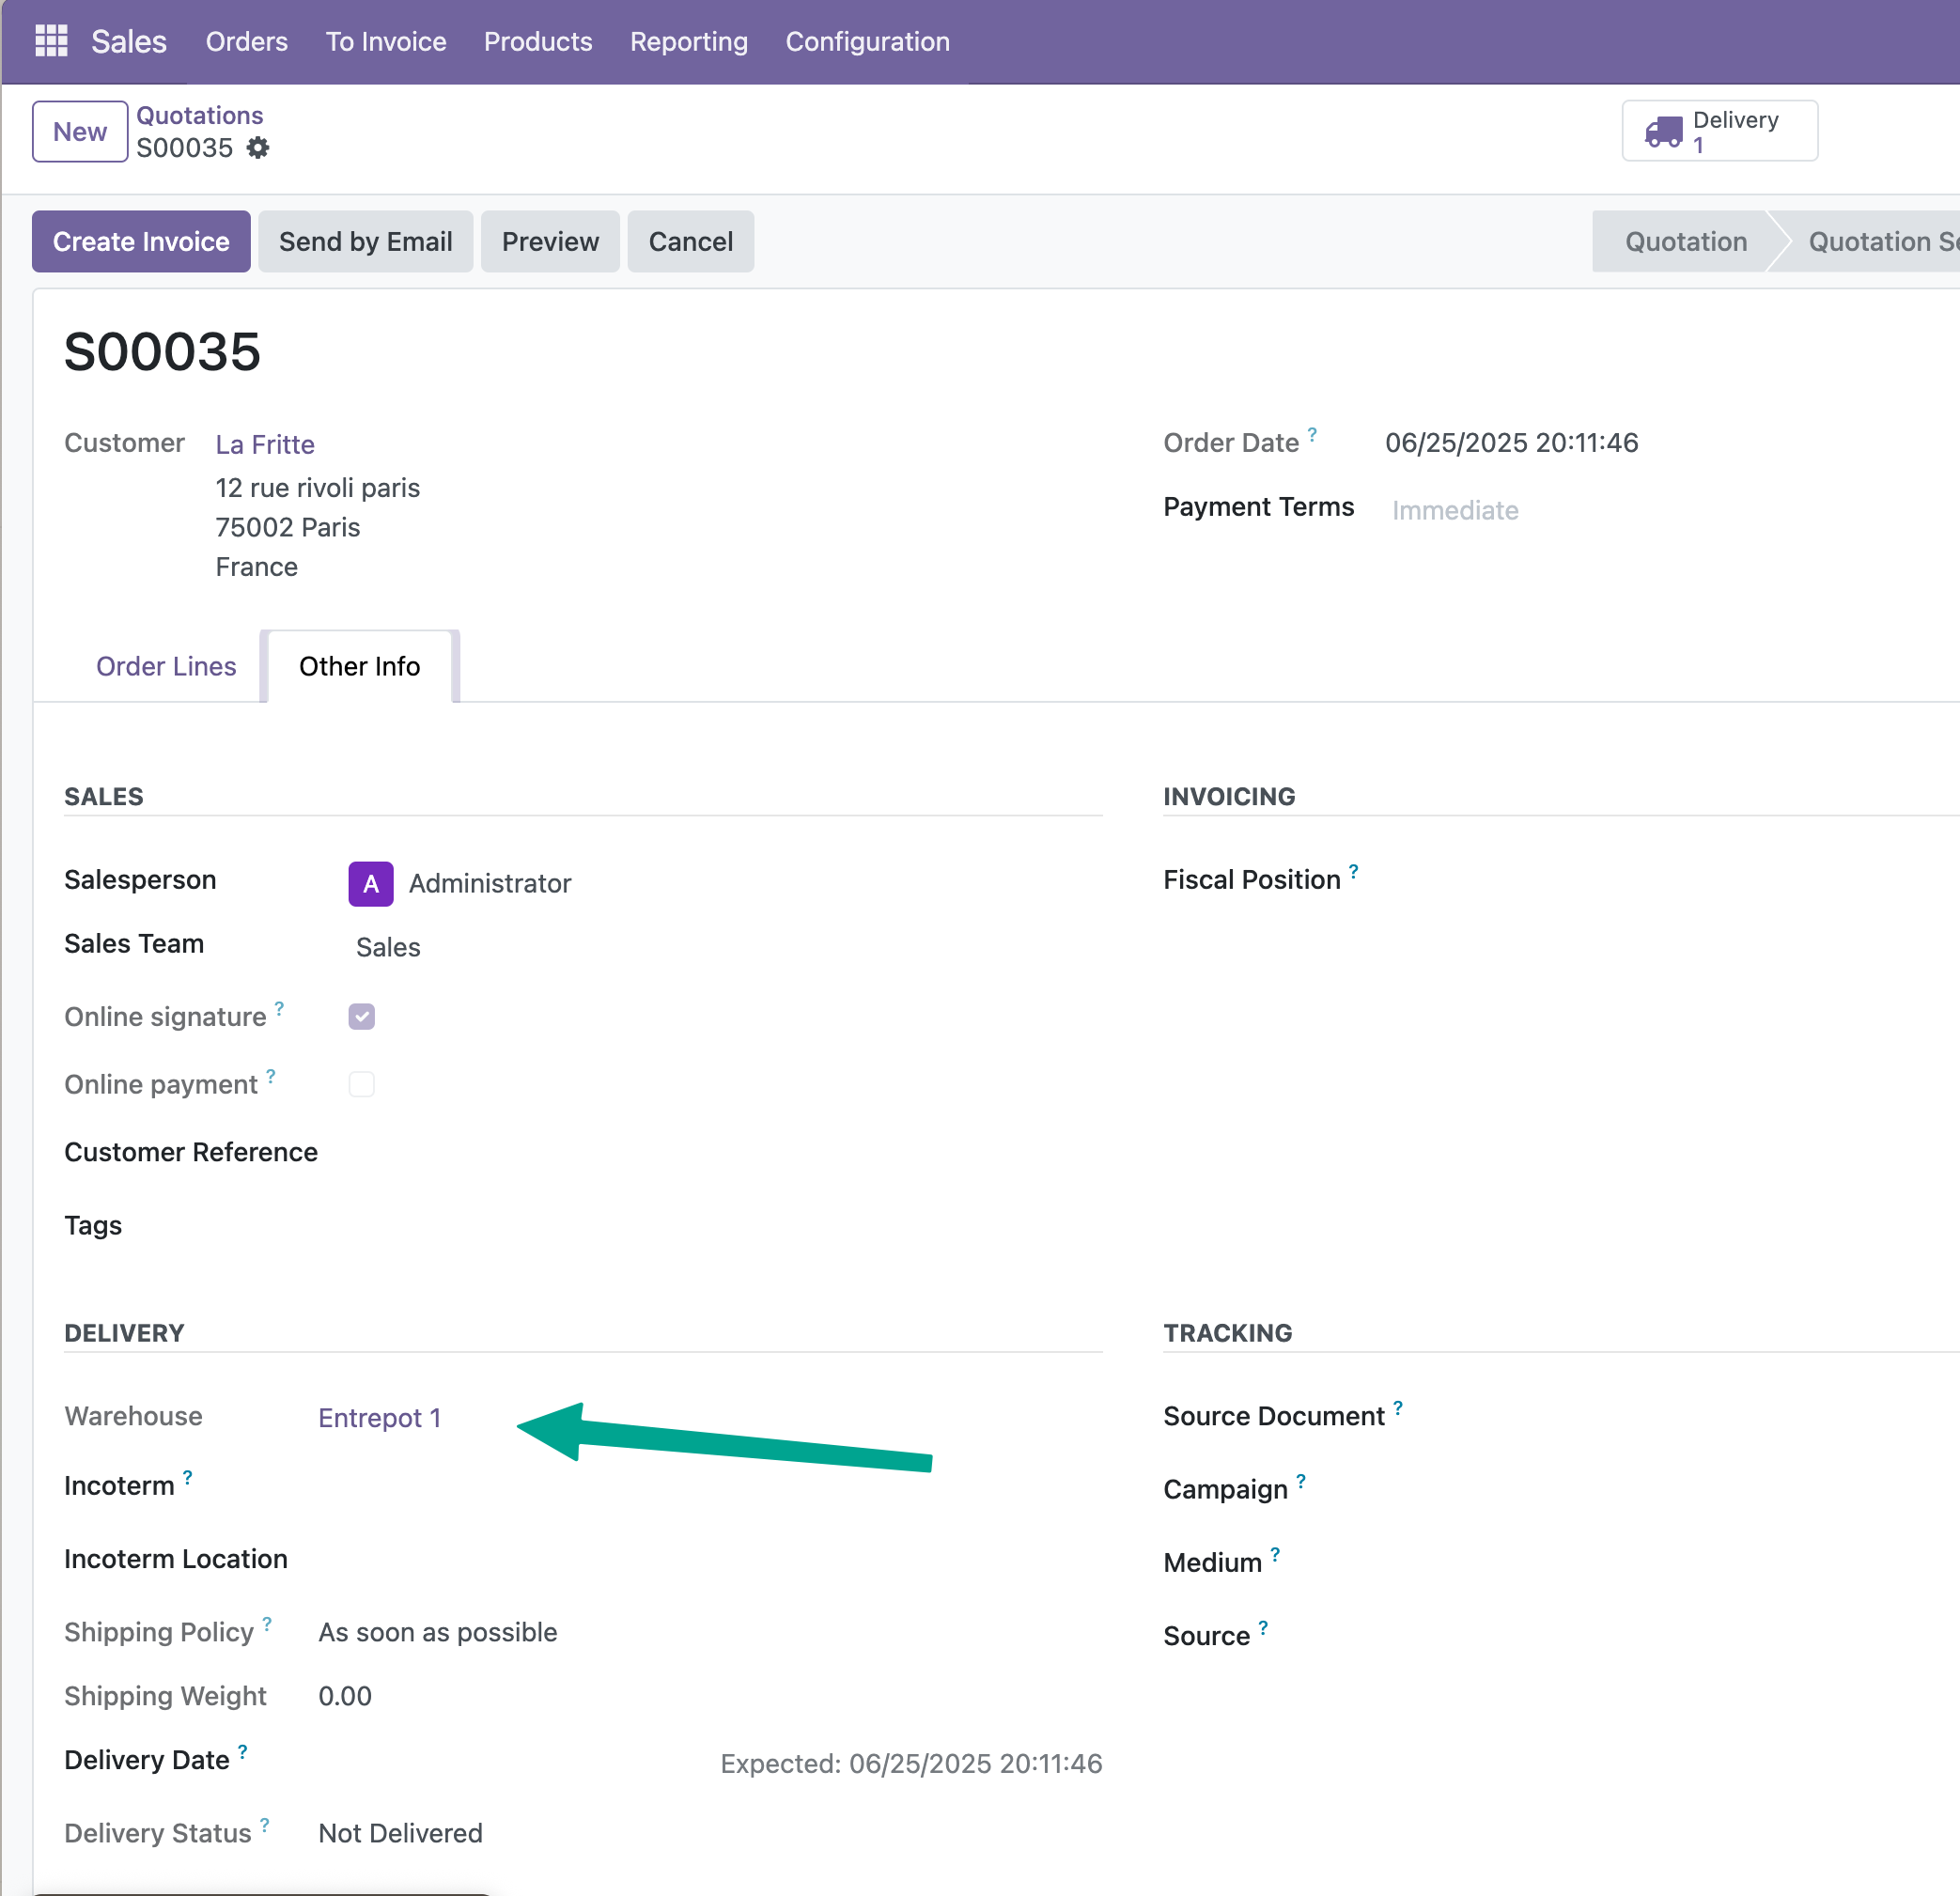Click the Delivery truck icon
1960x1896 pixels.
point(1663,131)
